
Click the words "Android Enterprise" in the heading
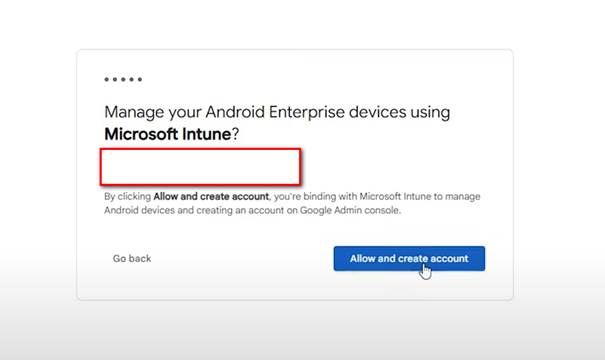(275, 112)
